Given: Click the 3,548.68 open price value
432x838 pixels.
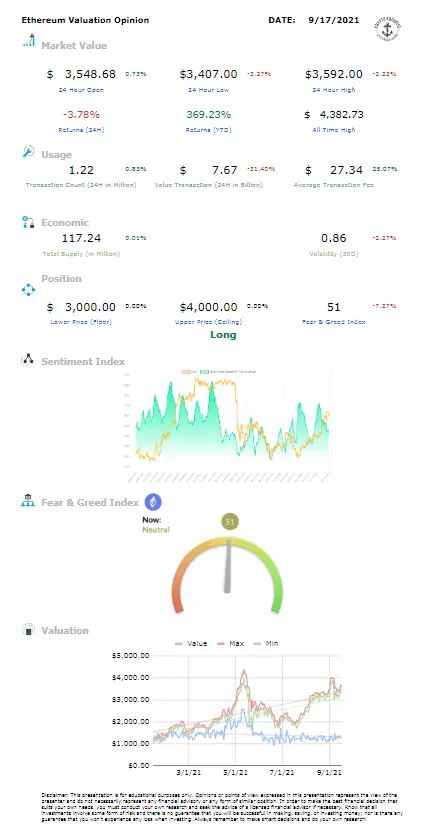Looking at the screenshot, I should click(x=90, y=74).
